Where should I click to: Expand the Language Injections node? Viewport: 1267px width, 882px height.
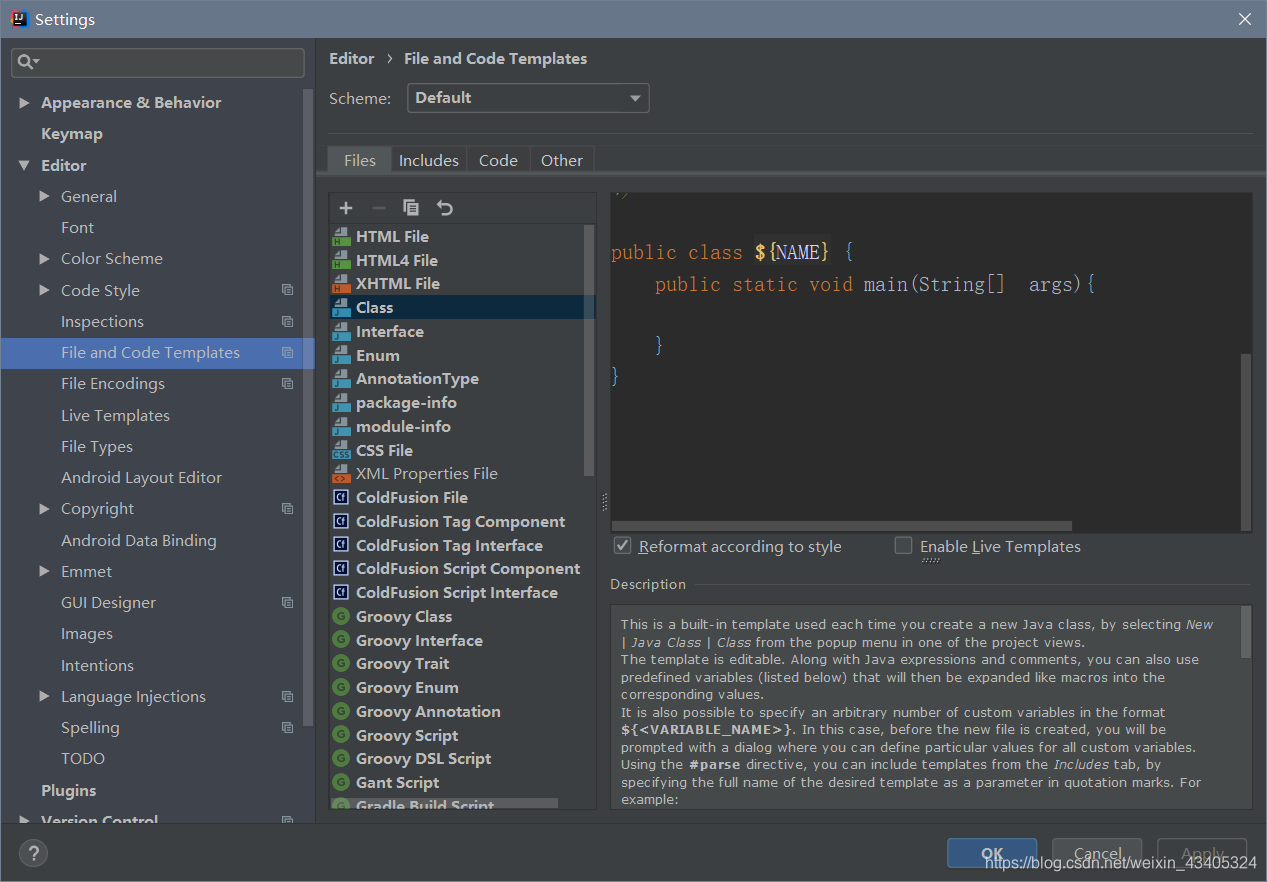click(44, 697)
